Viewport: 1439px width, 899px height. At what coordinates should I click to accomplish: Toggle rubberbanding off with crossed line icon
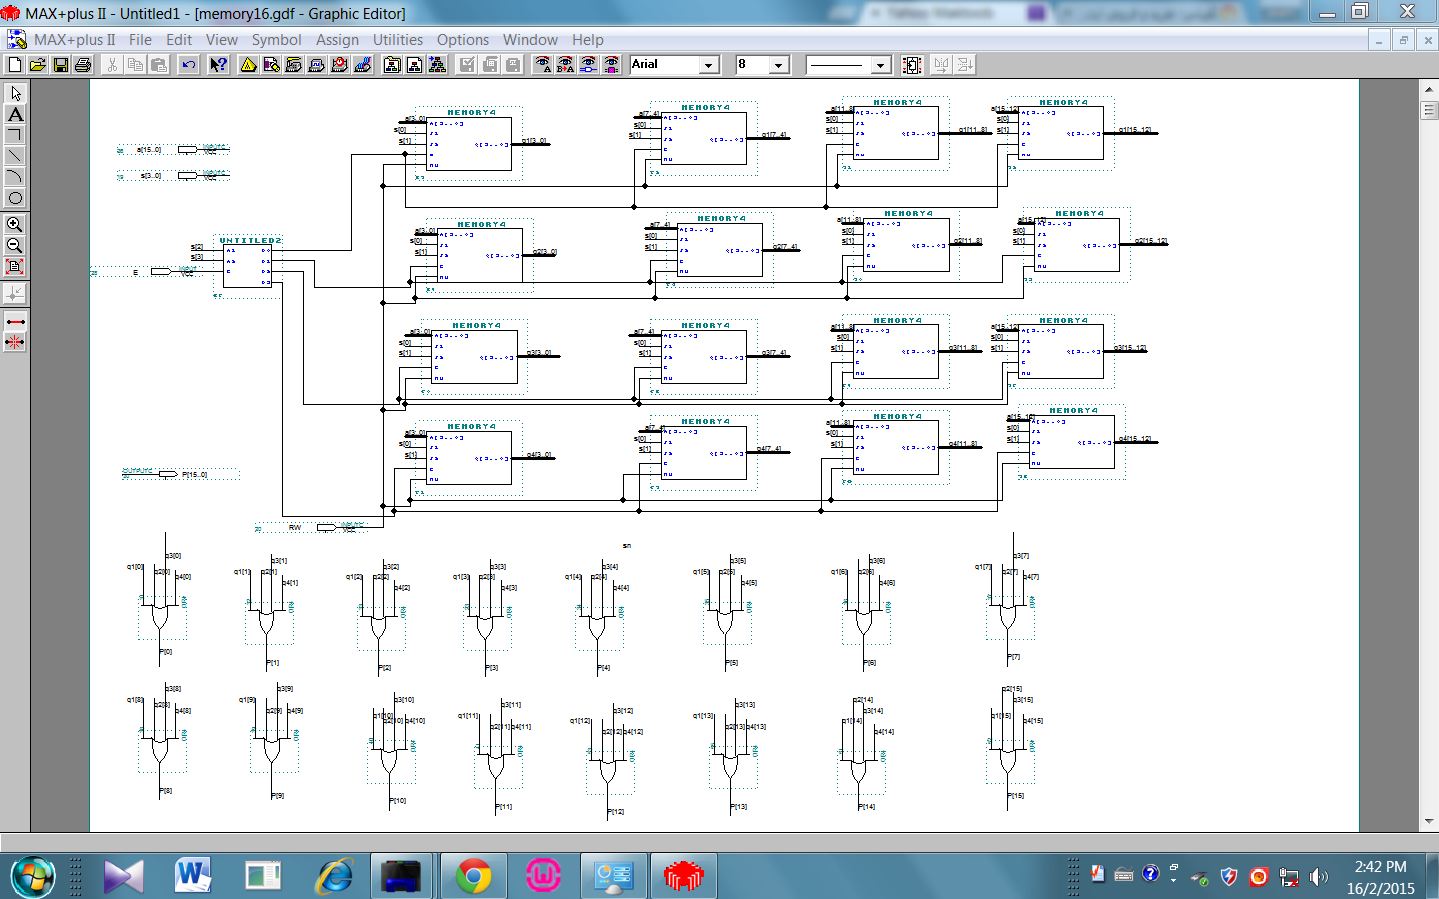point(15,342)
